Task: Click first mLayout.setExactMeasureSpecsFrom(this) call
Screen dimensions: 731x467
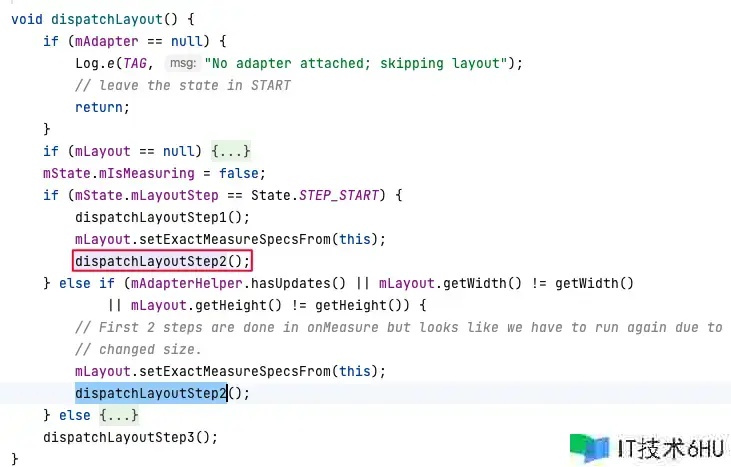Action: coord(230,239)
